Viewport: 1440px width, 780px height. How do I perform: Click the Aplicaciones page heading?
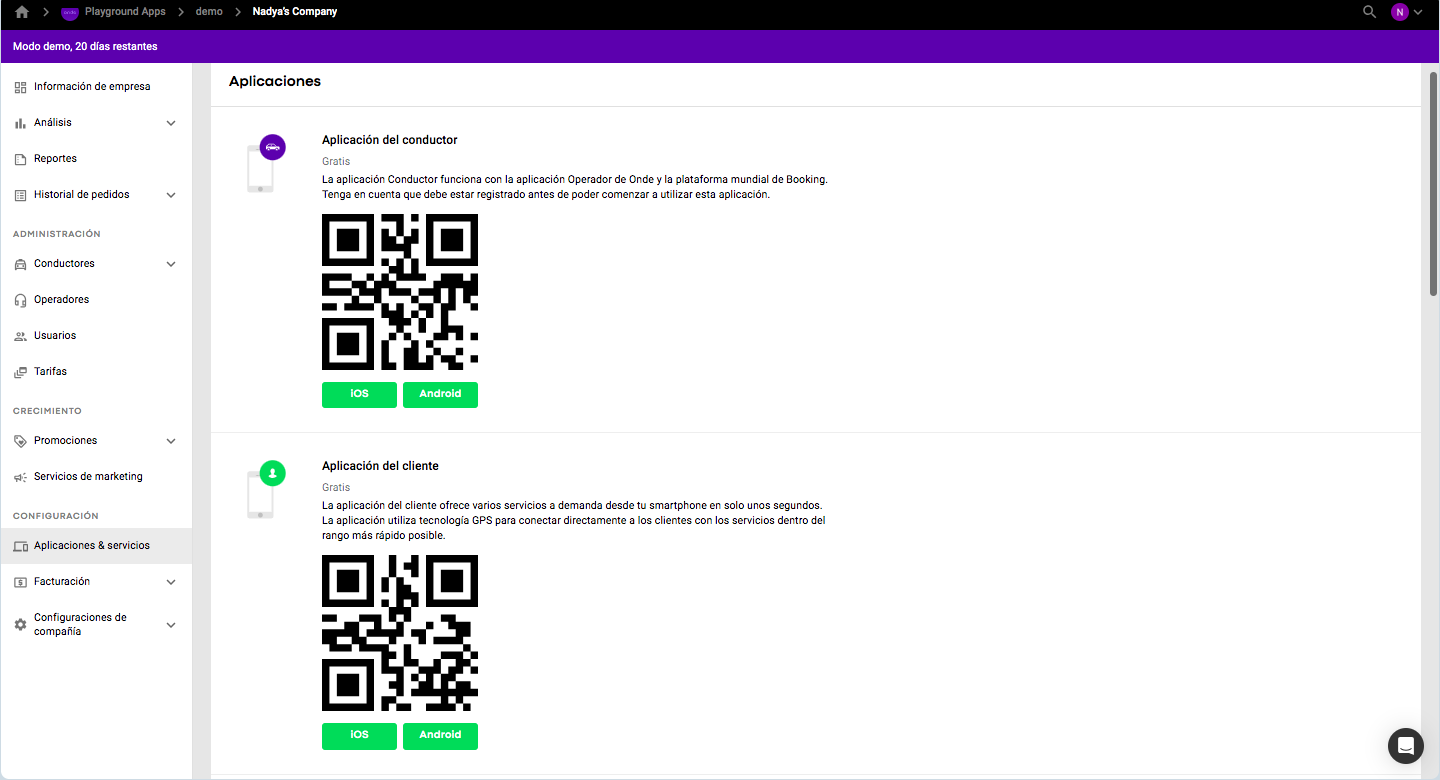[x=275, y=82]
